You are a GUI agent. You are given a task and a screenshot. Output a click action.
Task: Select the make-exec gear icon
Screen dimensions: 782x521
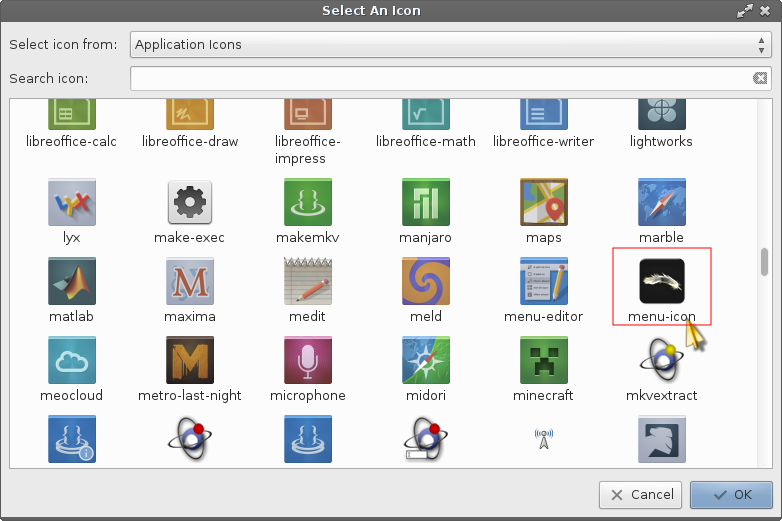(190, 202)
